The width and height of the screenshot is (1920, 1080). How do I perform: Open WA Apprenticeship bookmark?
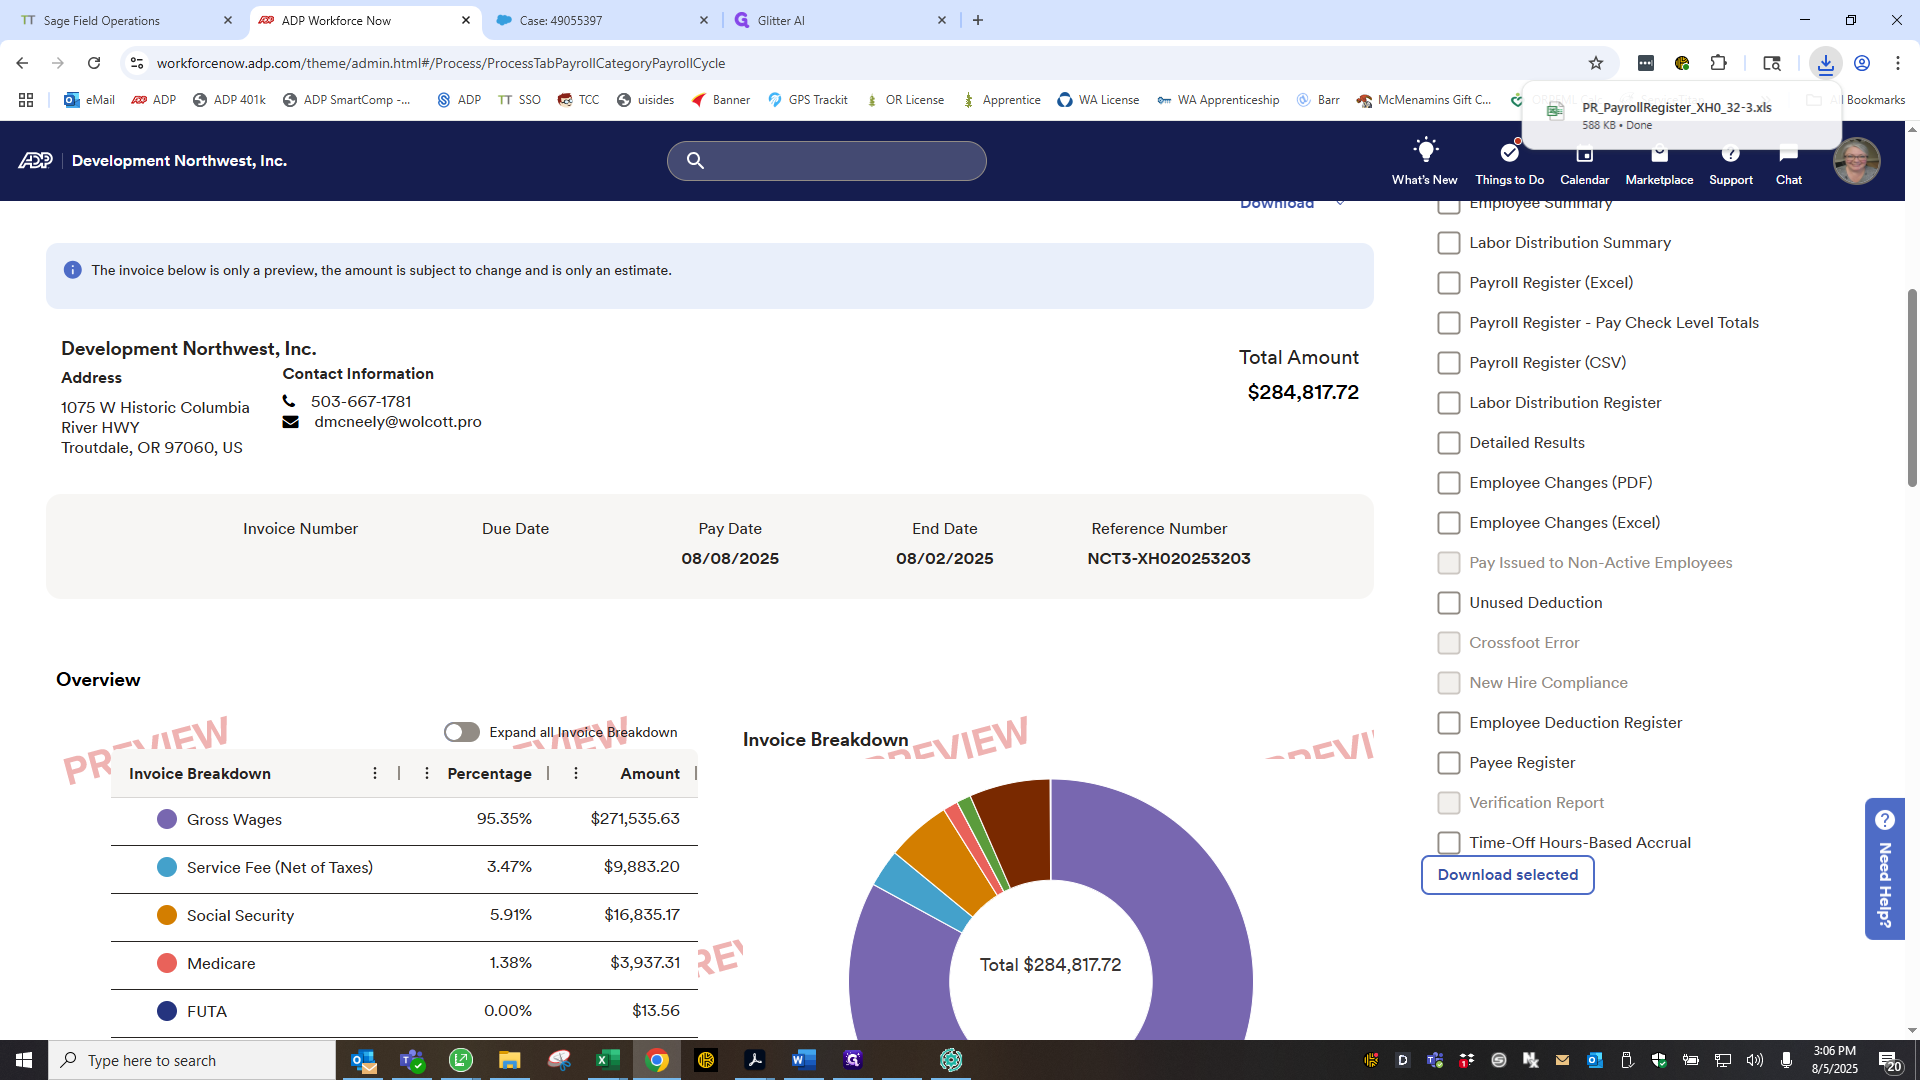tap(1218, 100)
